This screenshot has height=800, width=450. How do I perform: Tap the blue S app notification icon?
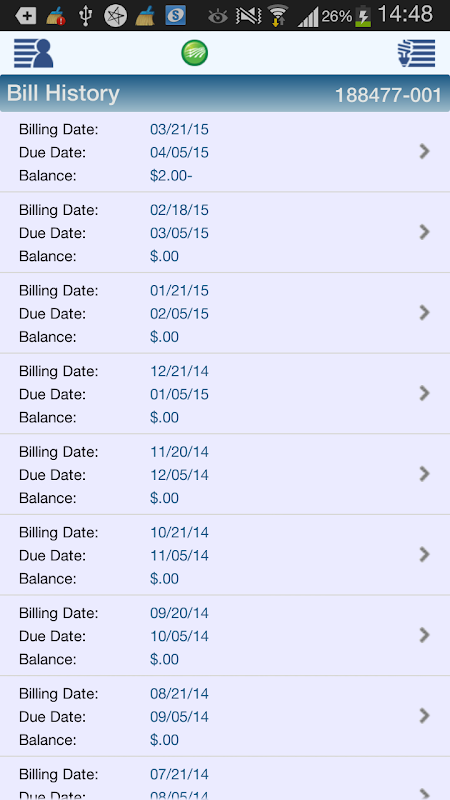coord(176,16)
